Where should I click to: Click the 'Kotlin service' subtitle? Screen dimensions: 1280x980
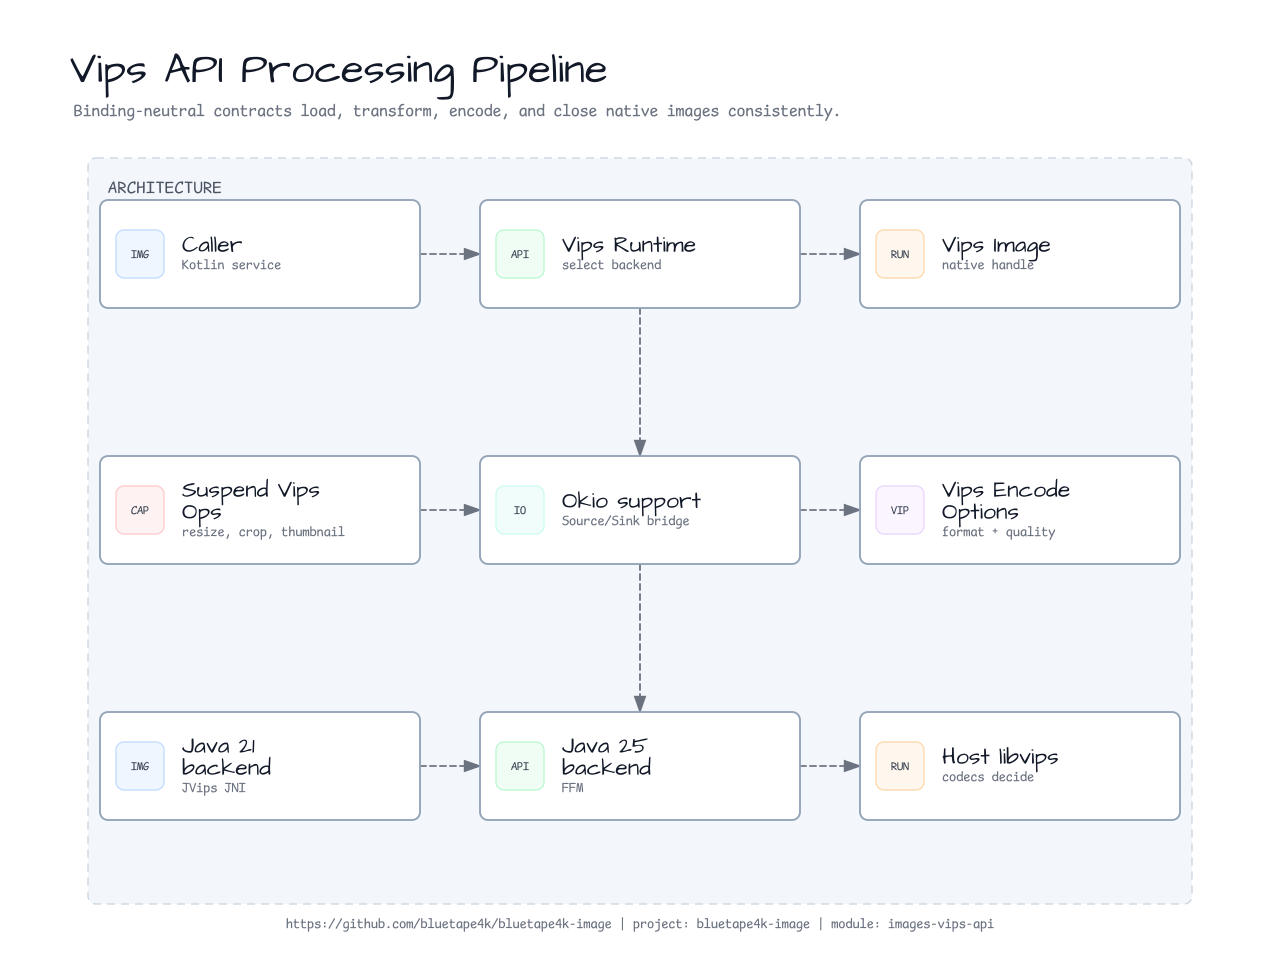tap(231, 265)
